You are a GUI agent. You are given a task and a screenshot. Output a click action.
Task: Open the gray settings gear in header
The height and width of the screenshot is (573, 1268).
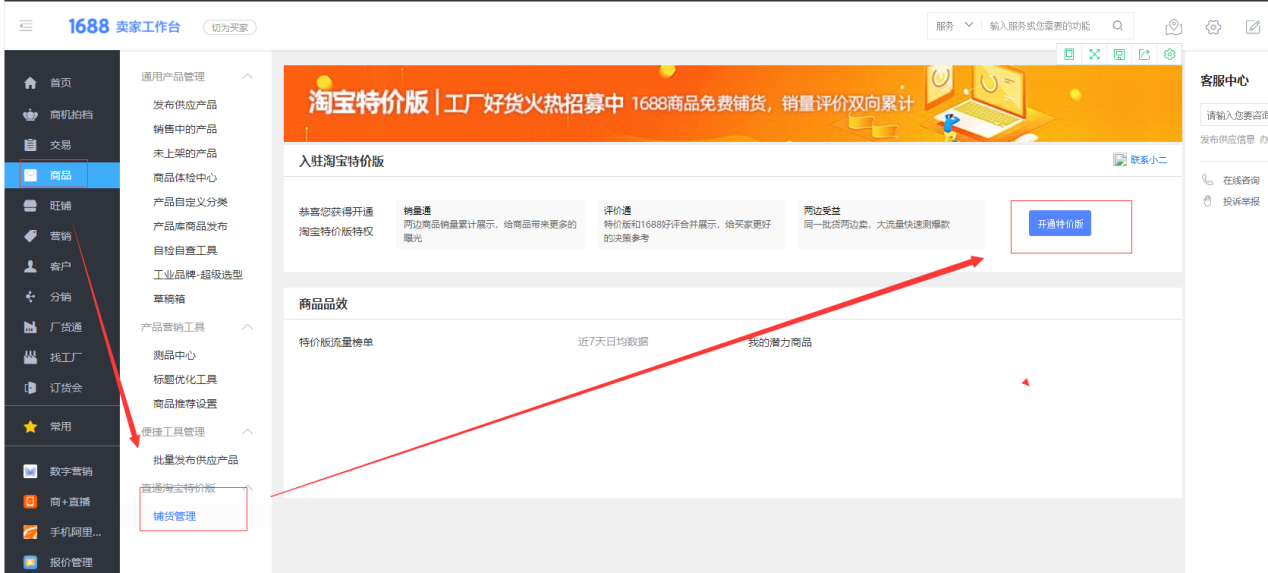pos(1213,27)
